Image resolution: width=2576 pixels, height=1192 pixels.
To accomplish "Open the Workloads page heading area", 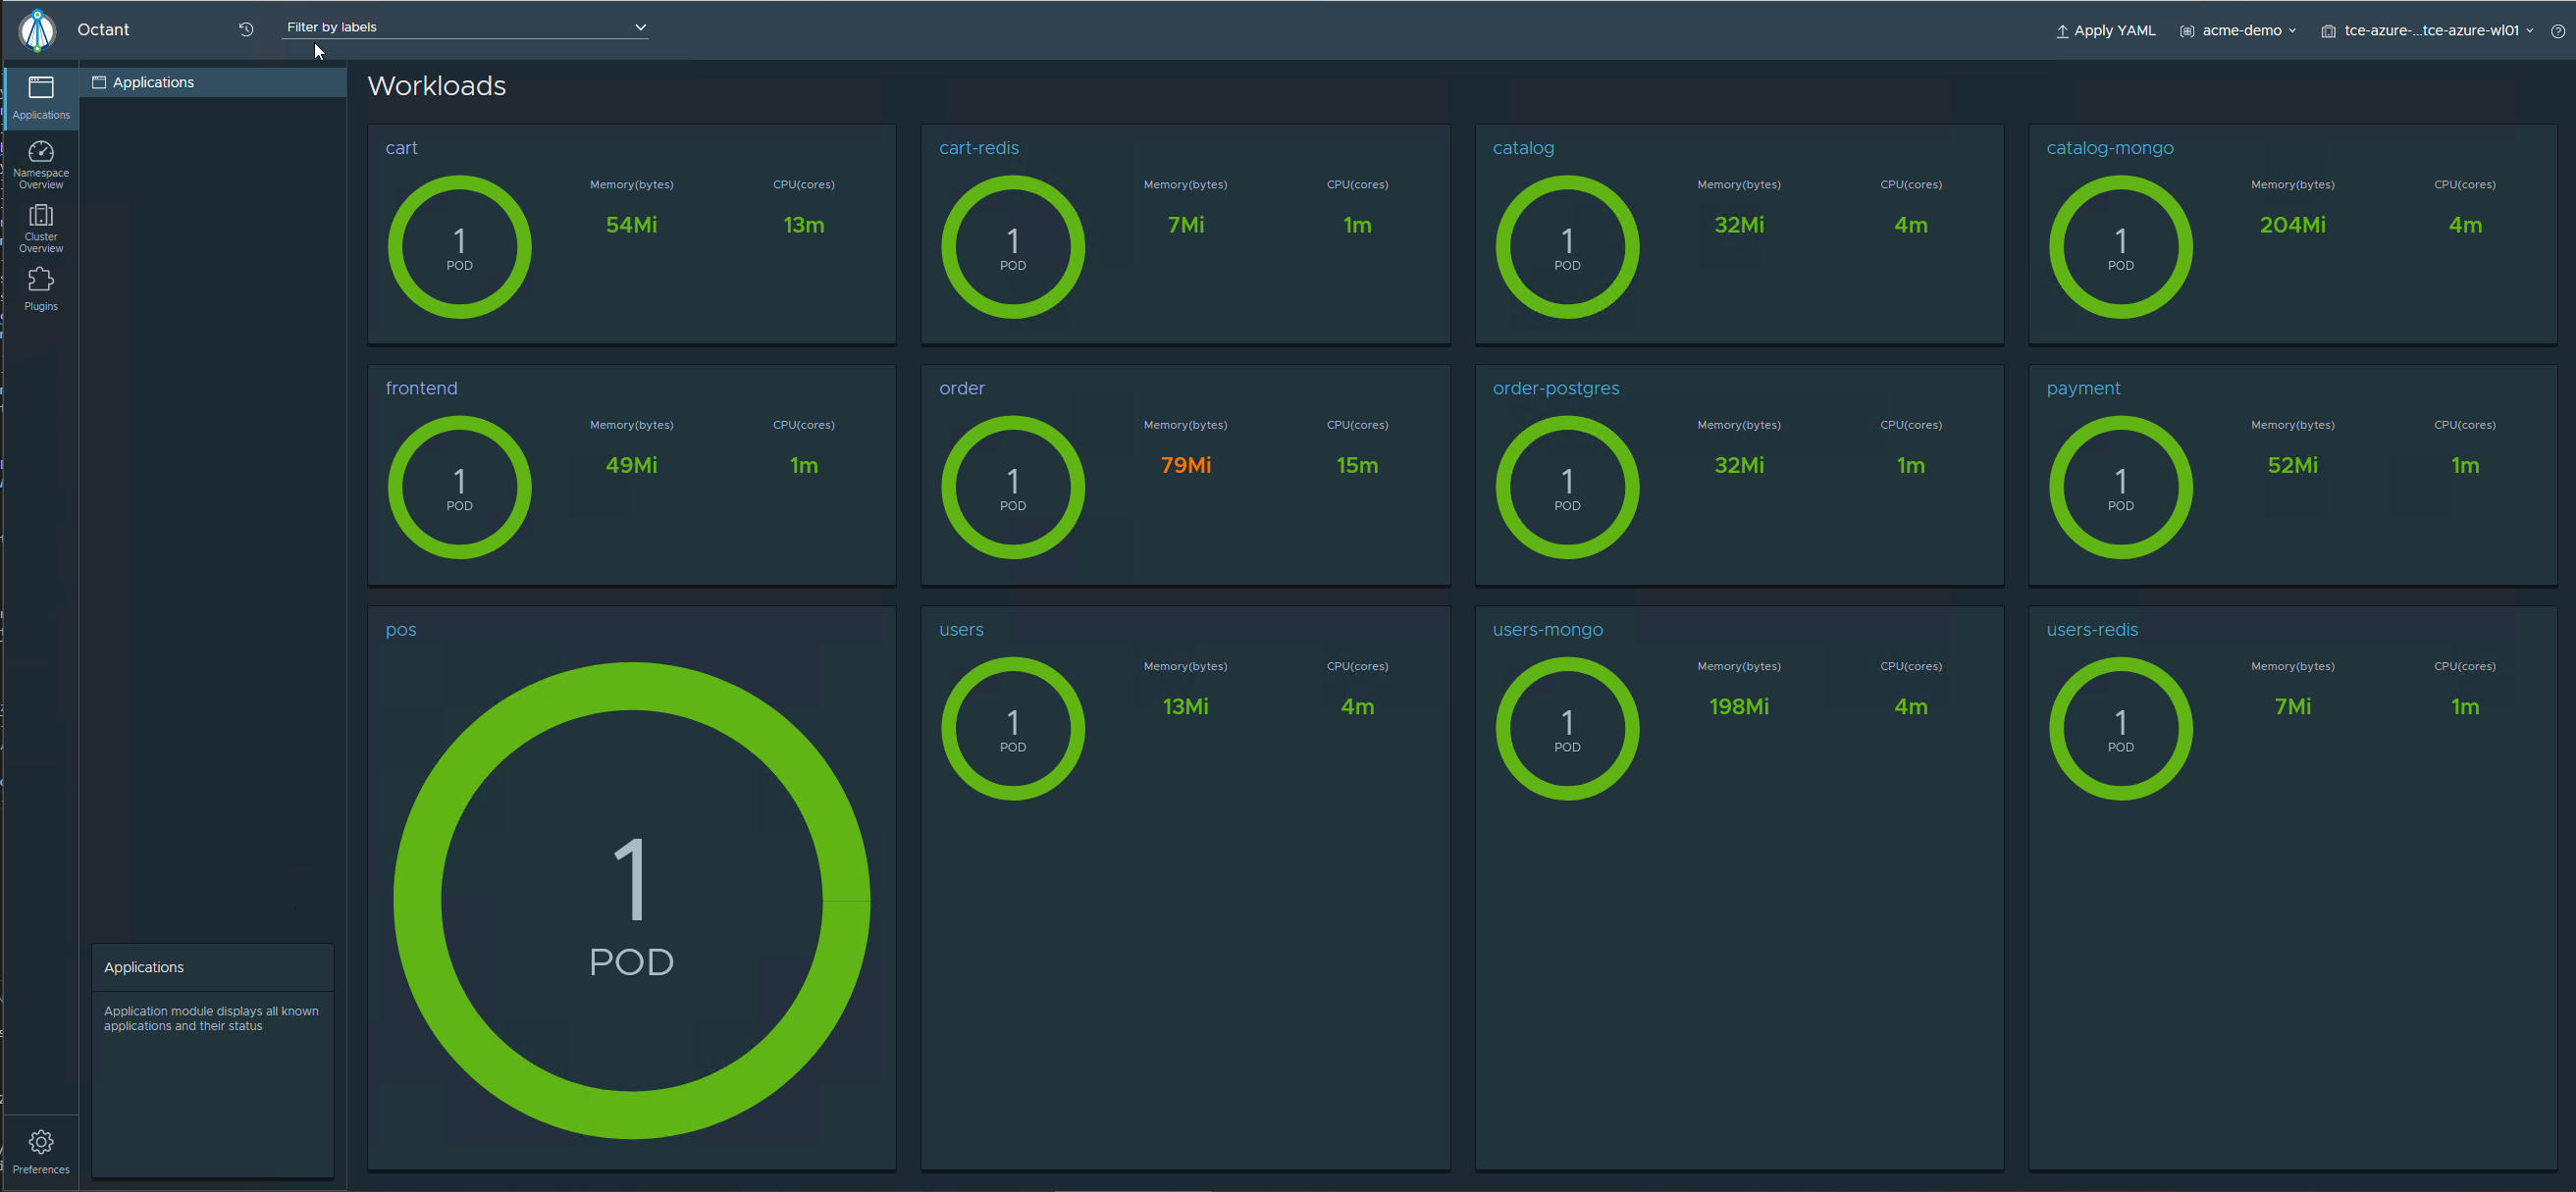I will click(436, 86).
